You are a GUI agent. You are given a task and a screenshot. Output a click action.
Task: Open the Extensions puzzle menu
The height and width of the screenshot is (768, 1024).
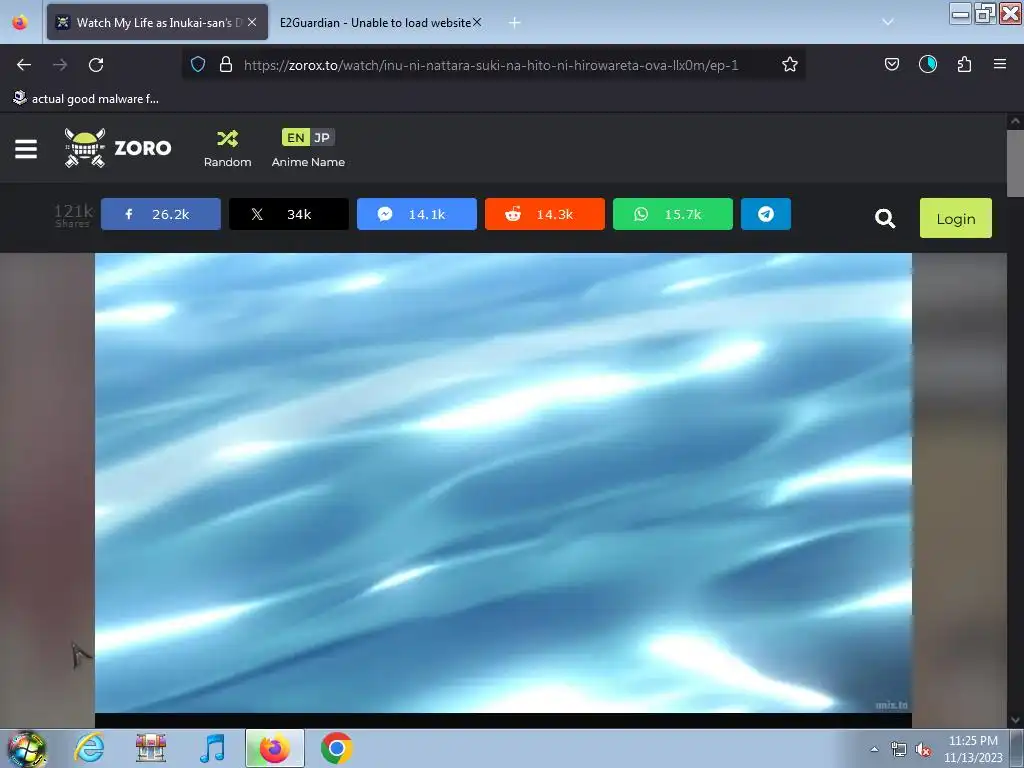[964, 64]
